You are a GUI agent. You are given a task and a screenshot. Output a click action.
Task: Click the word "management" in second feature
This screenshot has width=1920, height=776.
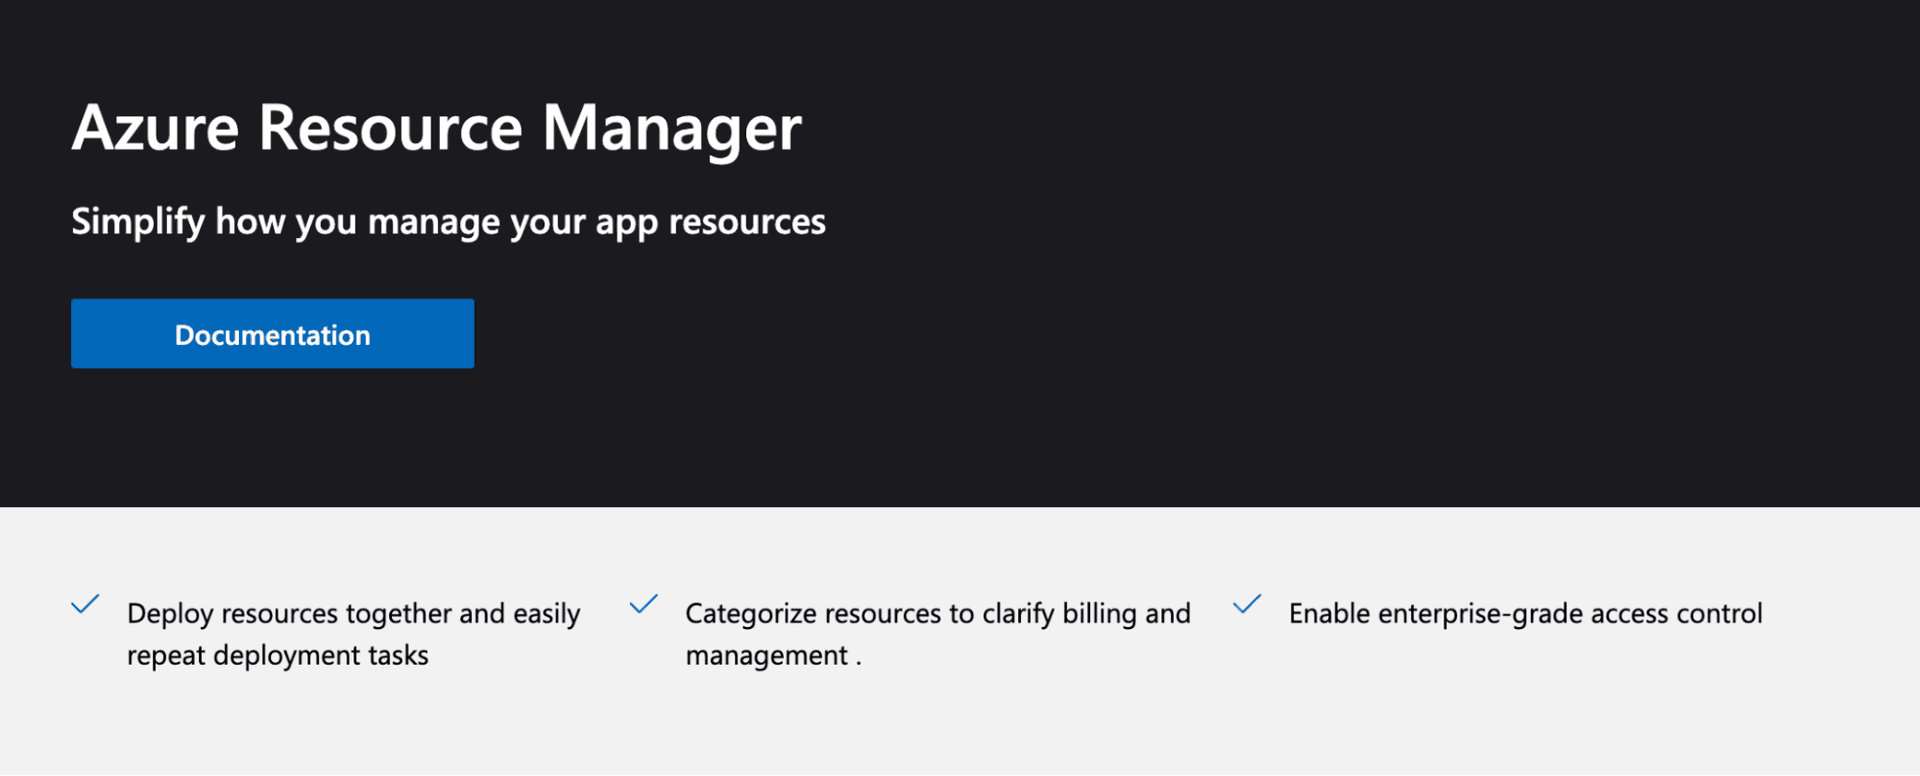pyautogui.click(x=766, y=655)
